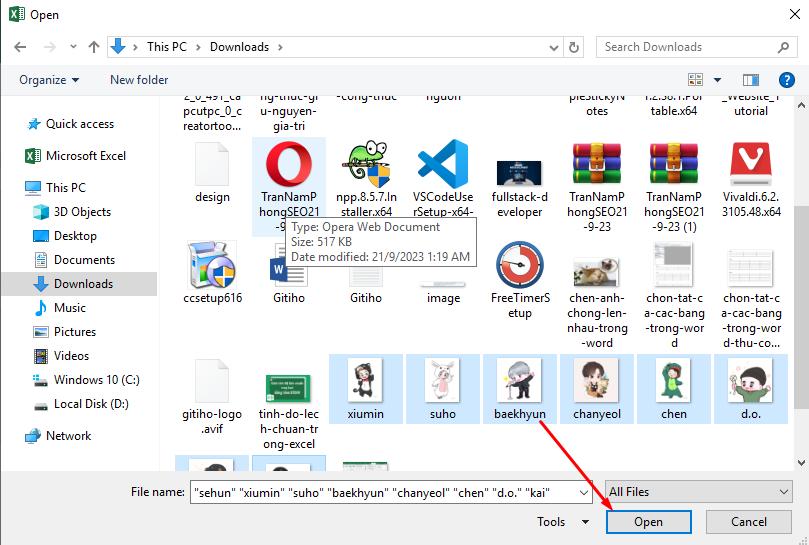
Task: Click This PC in the address breadcrumb
Action: (x=167, y=47)
